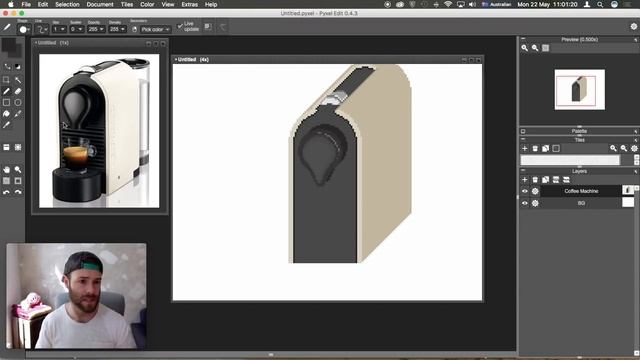Open the Density dropdown

point(117,29)
